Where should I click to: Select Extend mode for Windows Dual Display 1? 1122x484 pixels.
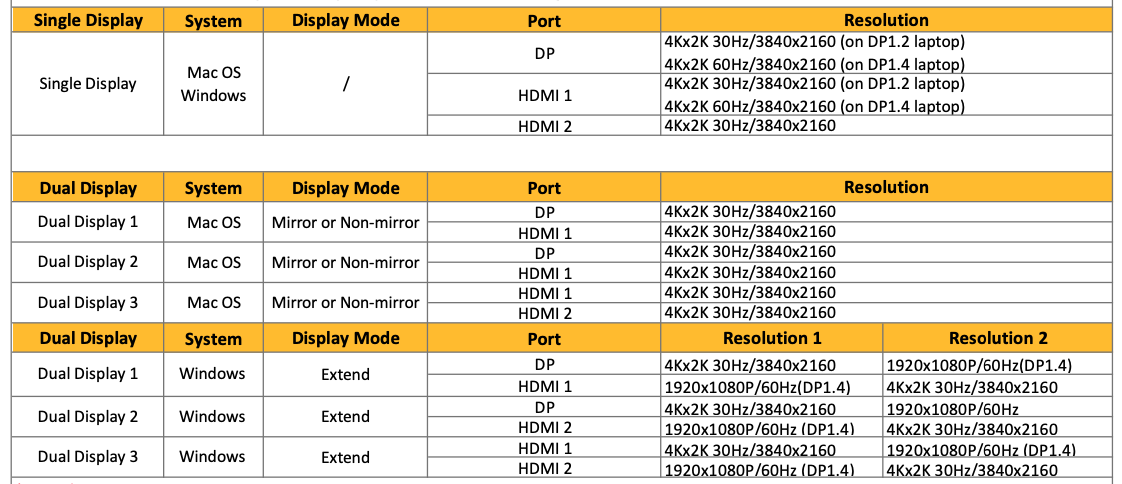click(346, 374)
